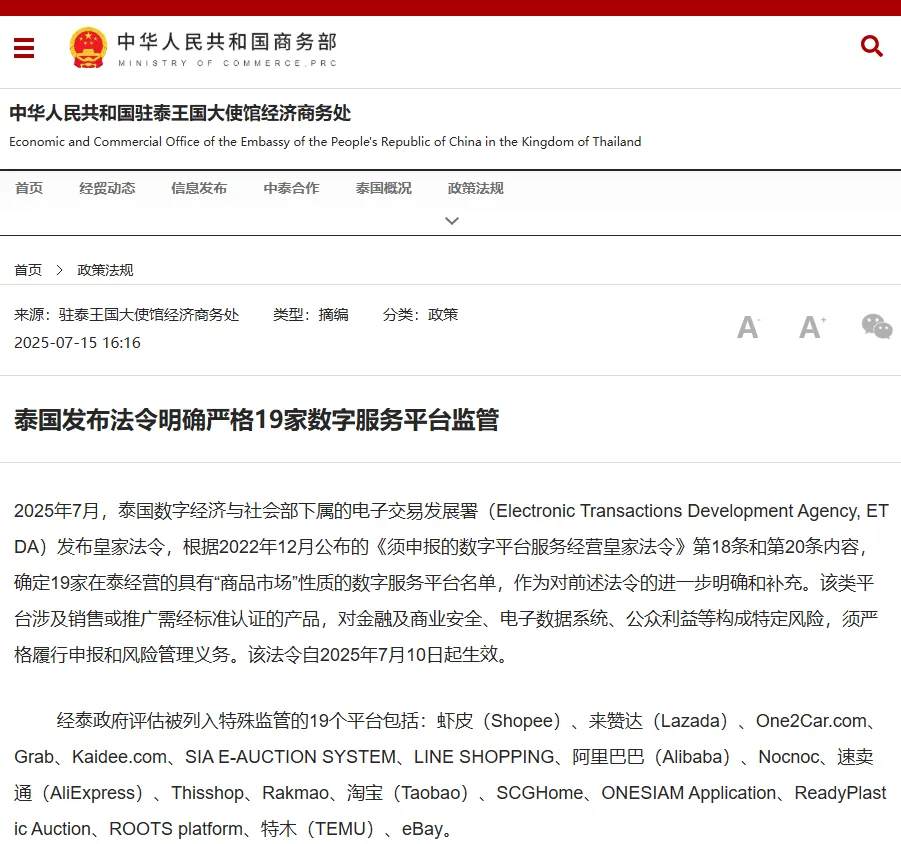Click the English embassy office subtitle

tap(325, 142)
